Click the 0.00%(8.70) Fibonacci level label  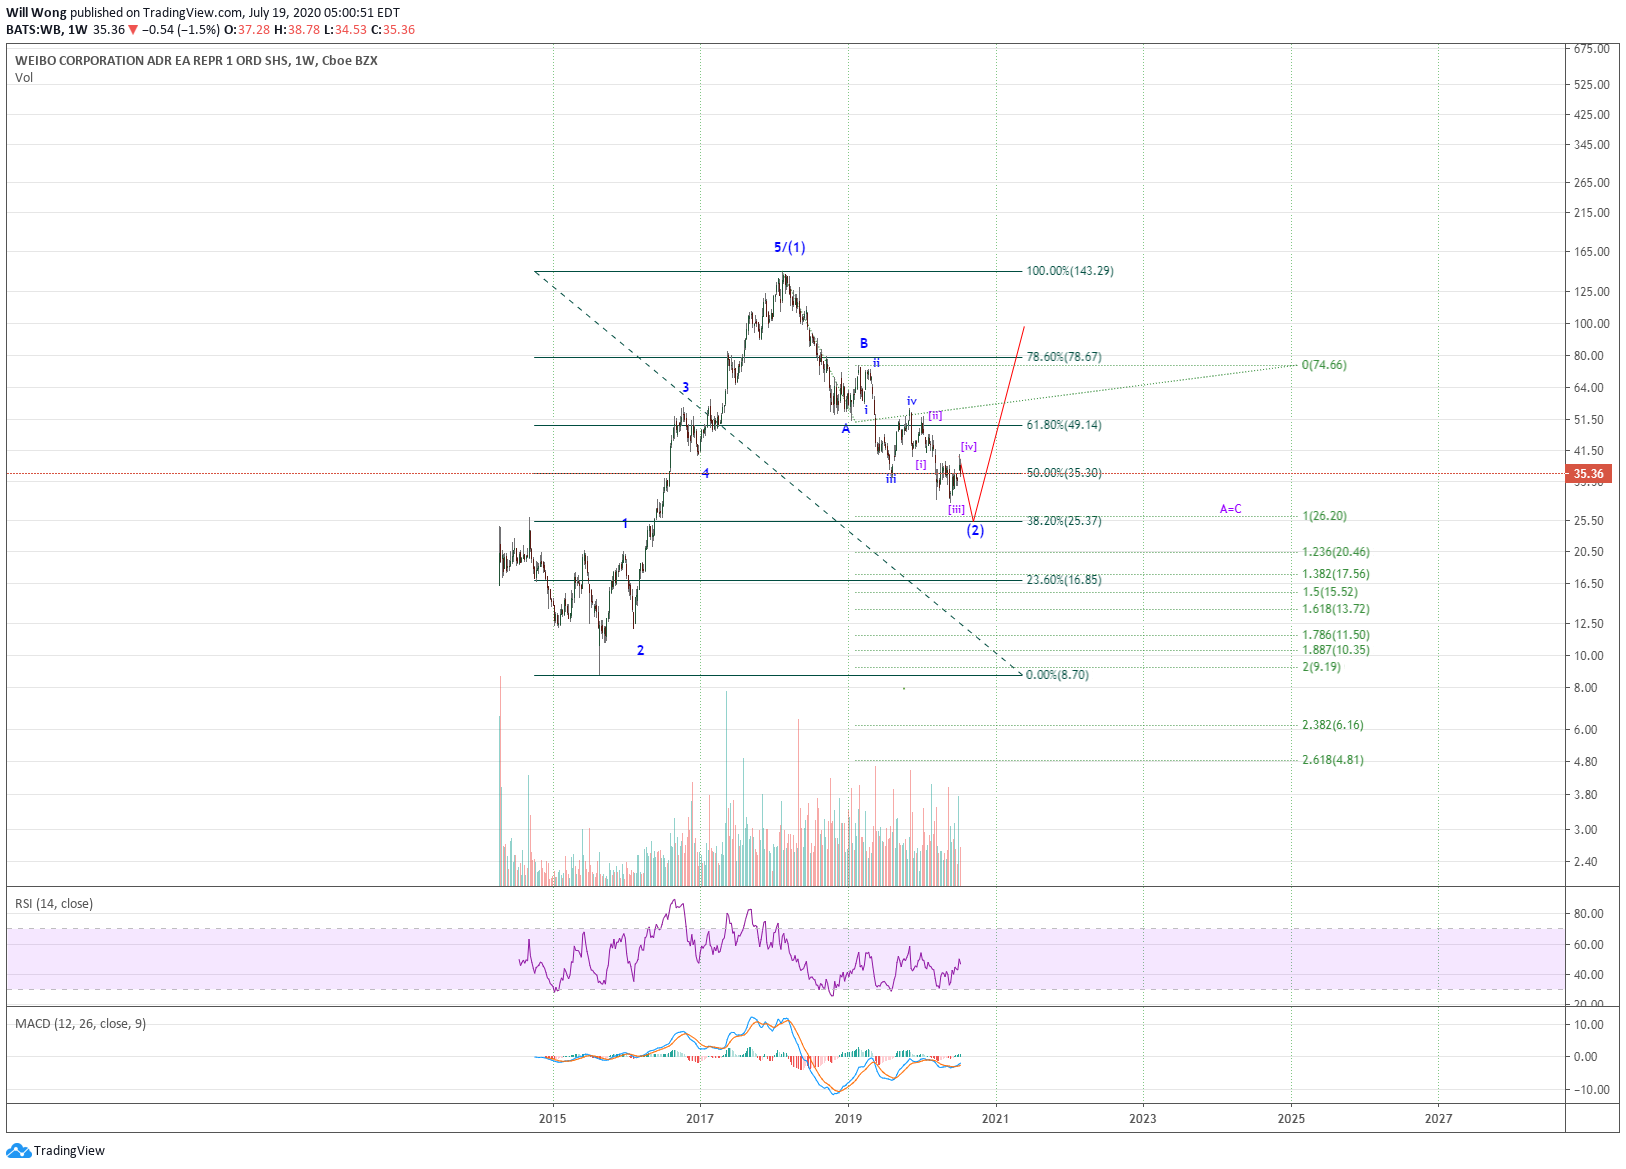pos(1057,675)
